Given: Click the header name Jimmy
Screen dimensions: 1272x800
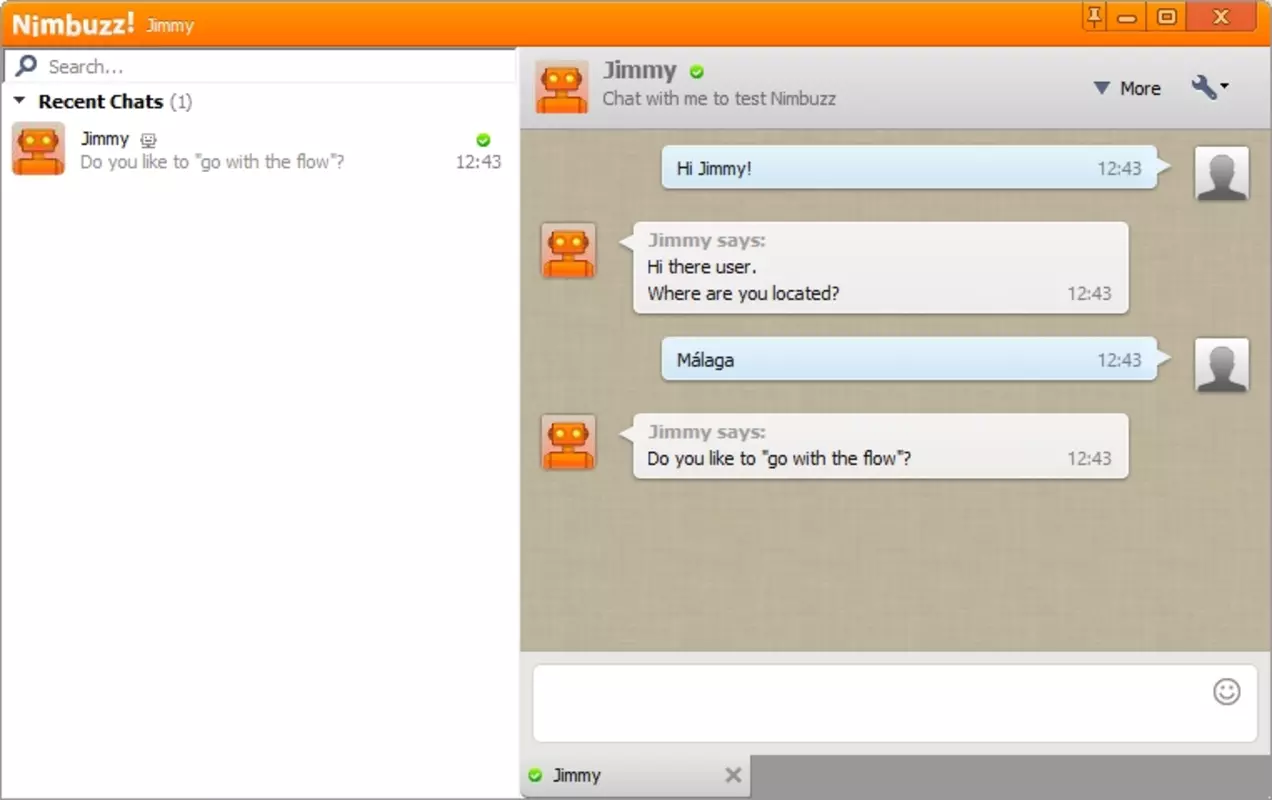Looking at the screenshot, I should pyautogui.click(x=639, y=71).
